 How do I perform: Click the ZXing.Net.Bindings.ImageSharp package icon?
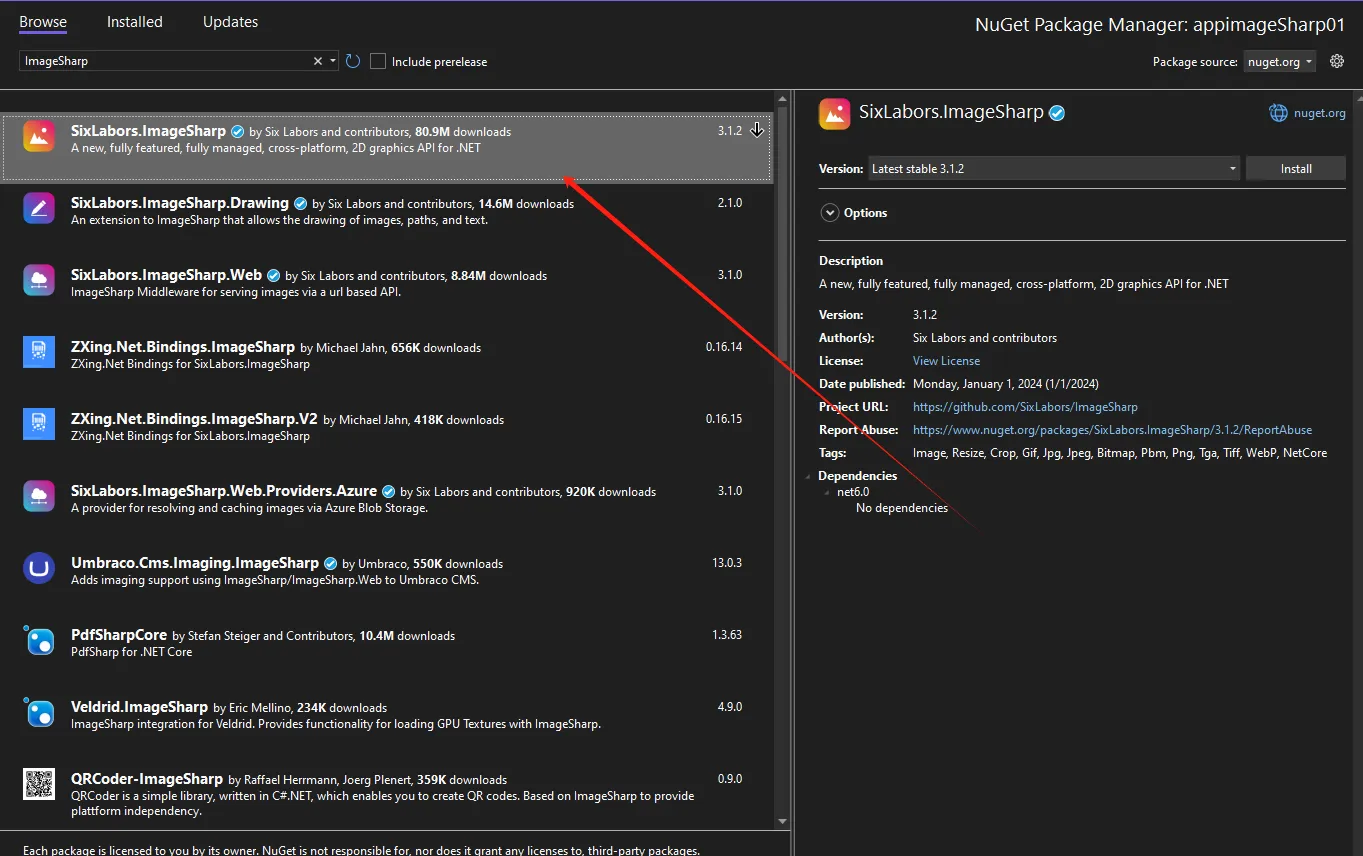click(39, 352)
